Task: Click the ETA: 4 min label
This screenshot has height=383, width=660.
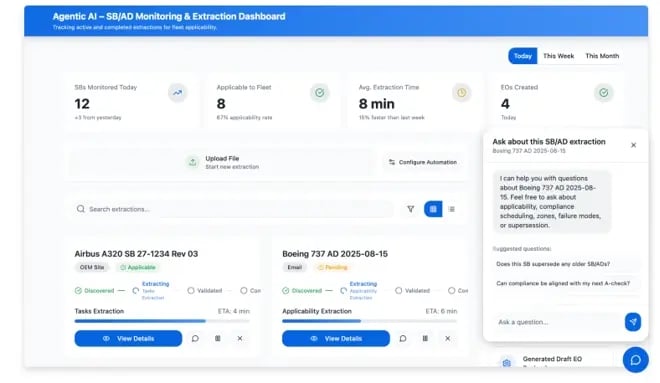Action: (x=234, y=311)
